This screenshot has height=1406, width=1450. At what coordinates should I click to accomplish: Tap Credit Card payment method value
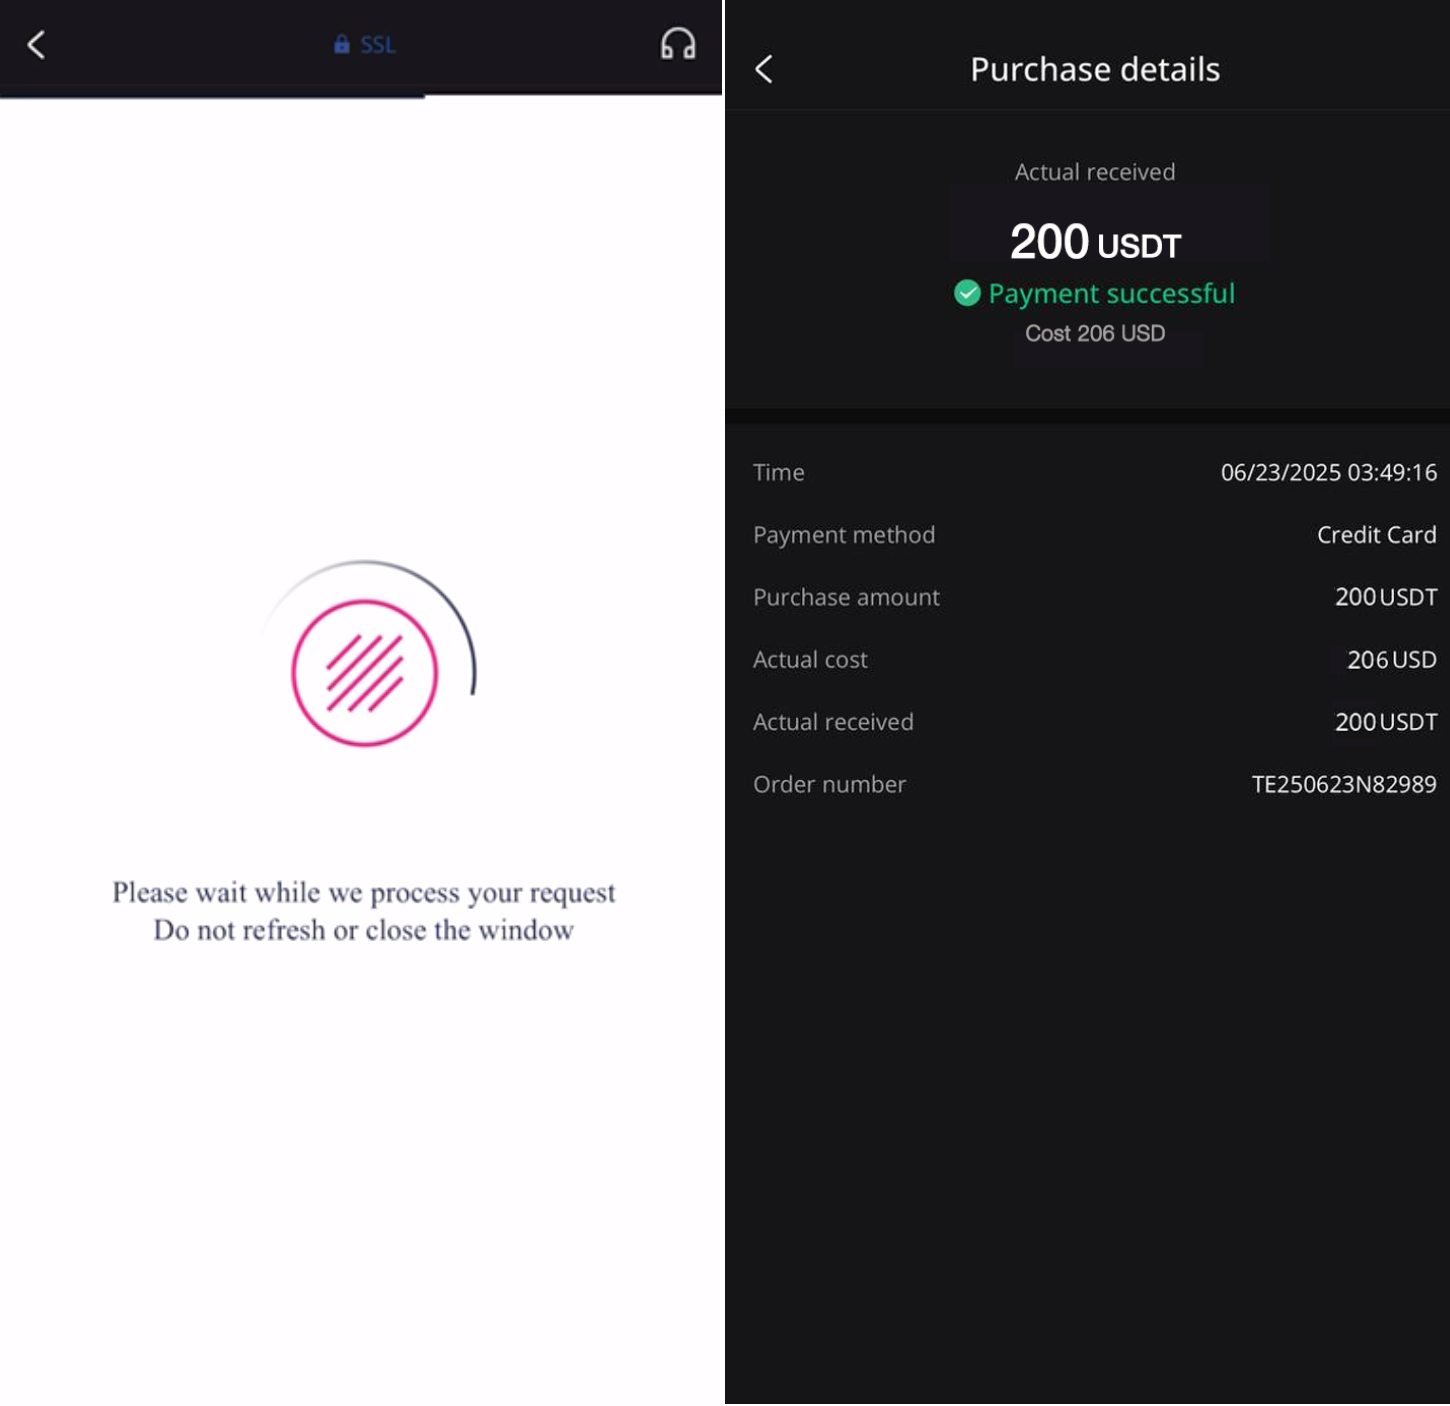[1376, 535]
